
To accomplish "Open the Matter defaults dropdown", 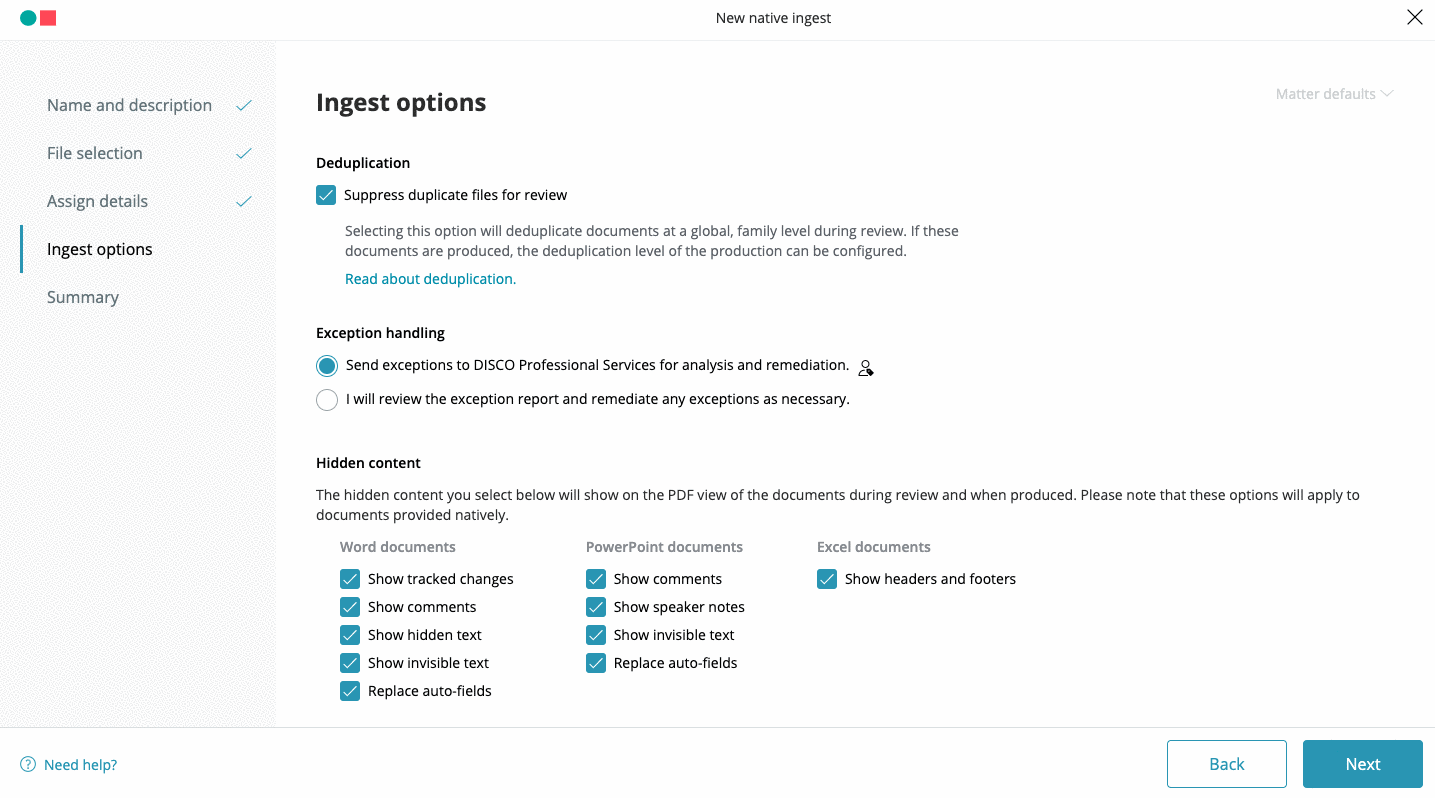I will [1334, 94].
